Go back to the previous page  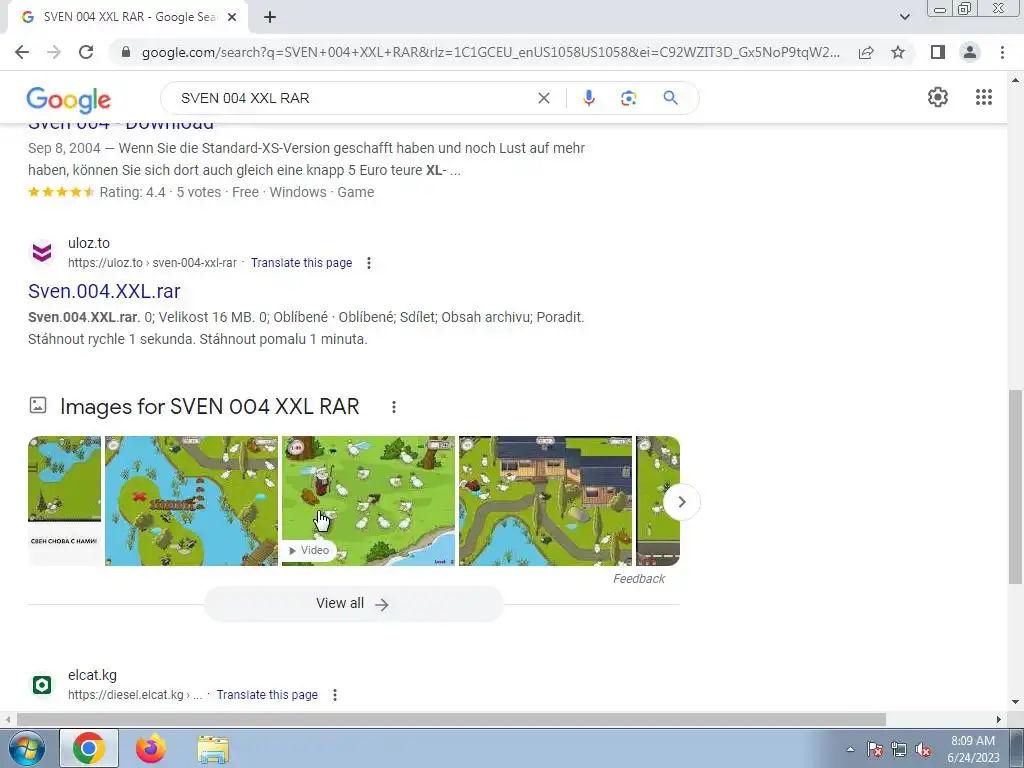click(22, 52)
